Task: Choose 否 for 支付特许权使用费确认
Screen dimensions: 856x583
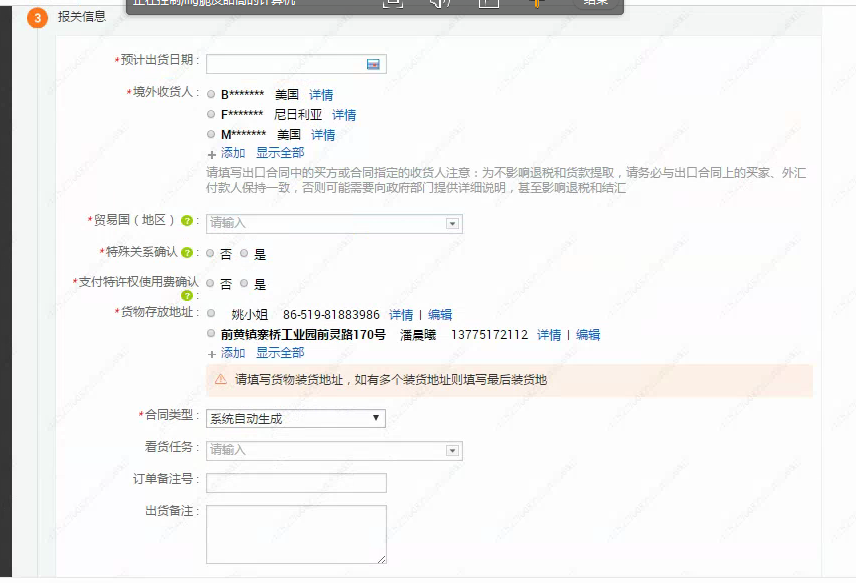Action: [x=211, y=284]
